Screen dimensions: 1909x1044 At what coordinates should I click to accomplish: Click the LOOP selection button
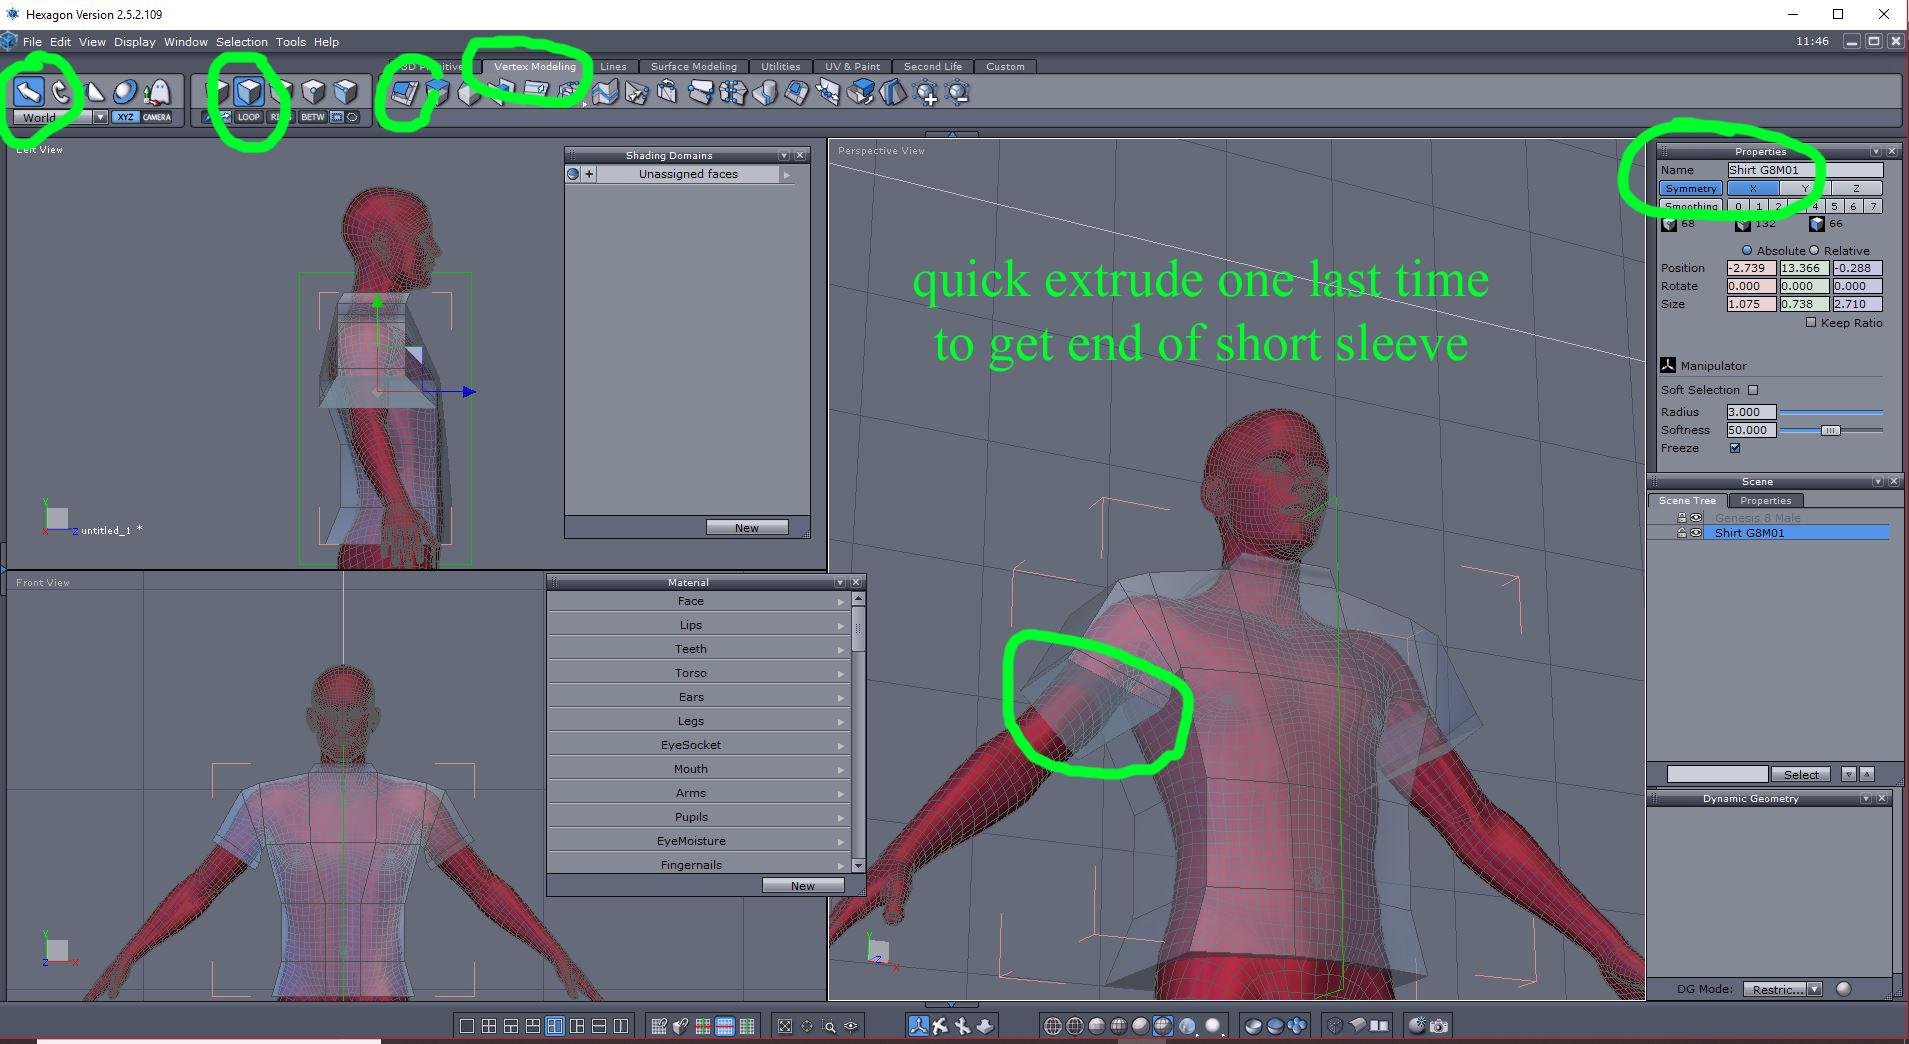[249, 117]
